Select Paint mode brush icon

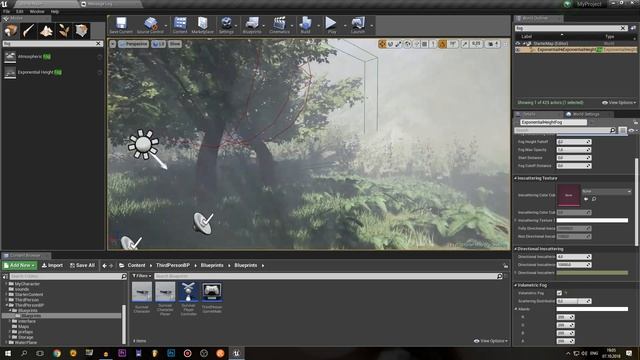[29, 31]
